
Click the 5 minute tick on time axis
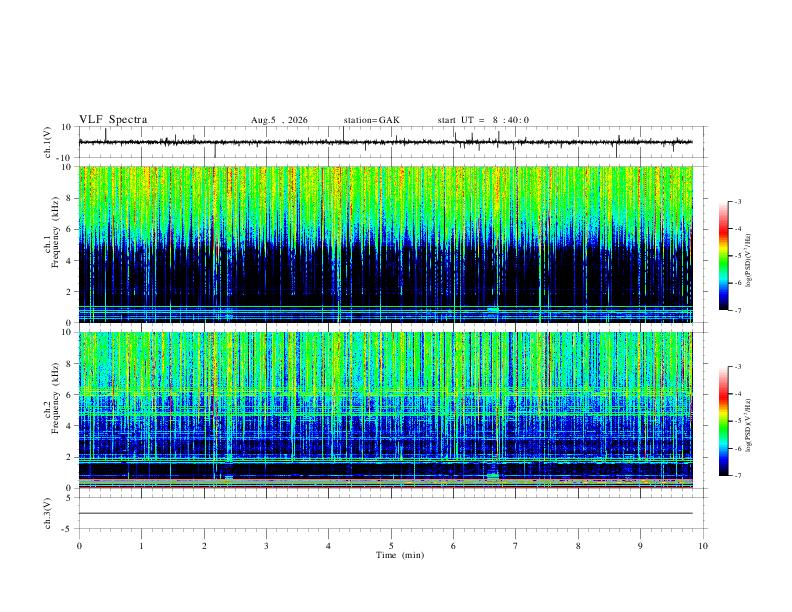[391, 546]
